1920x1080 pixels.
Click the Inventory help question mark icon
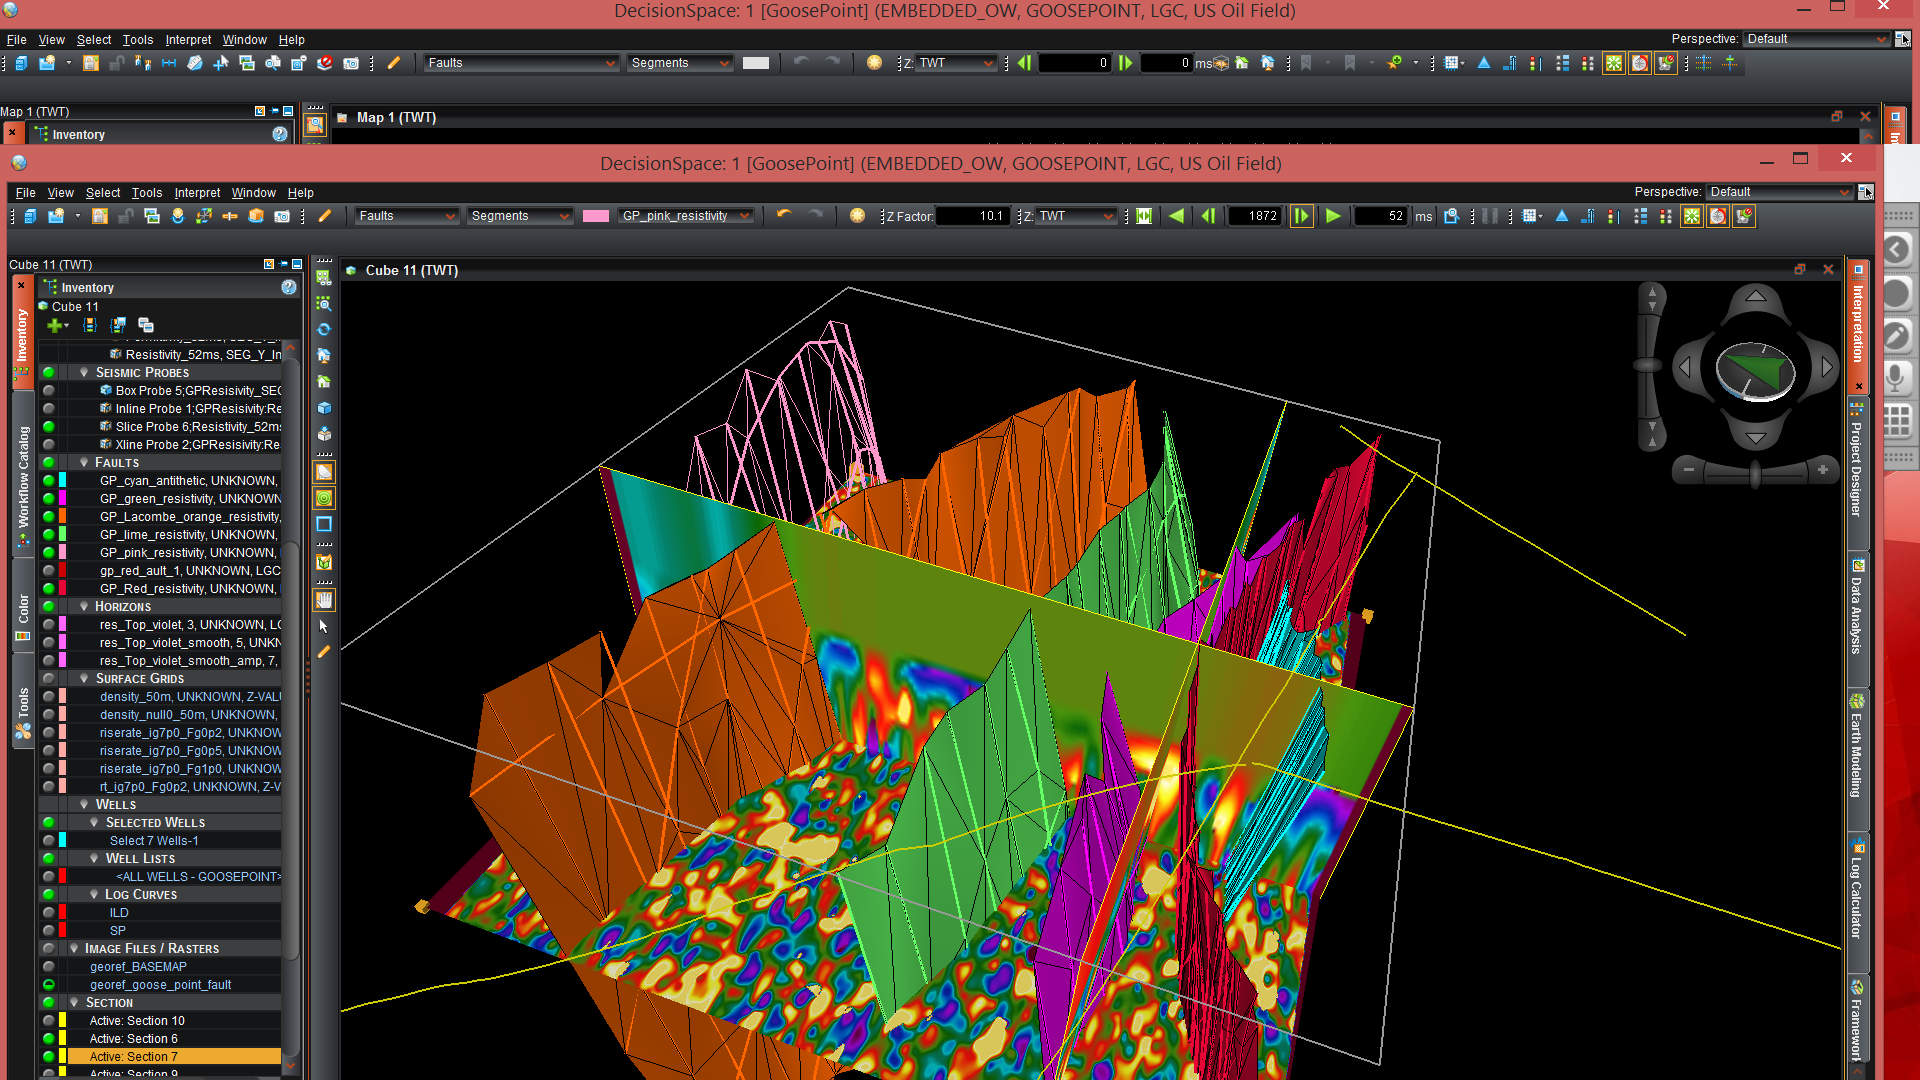(289, 287)
